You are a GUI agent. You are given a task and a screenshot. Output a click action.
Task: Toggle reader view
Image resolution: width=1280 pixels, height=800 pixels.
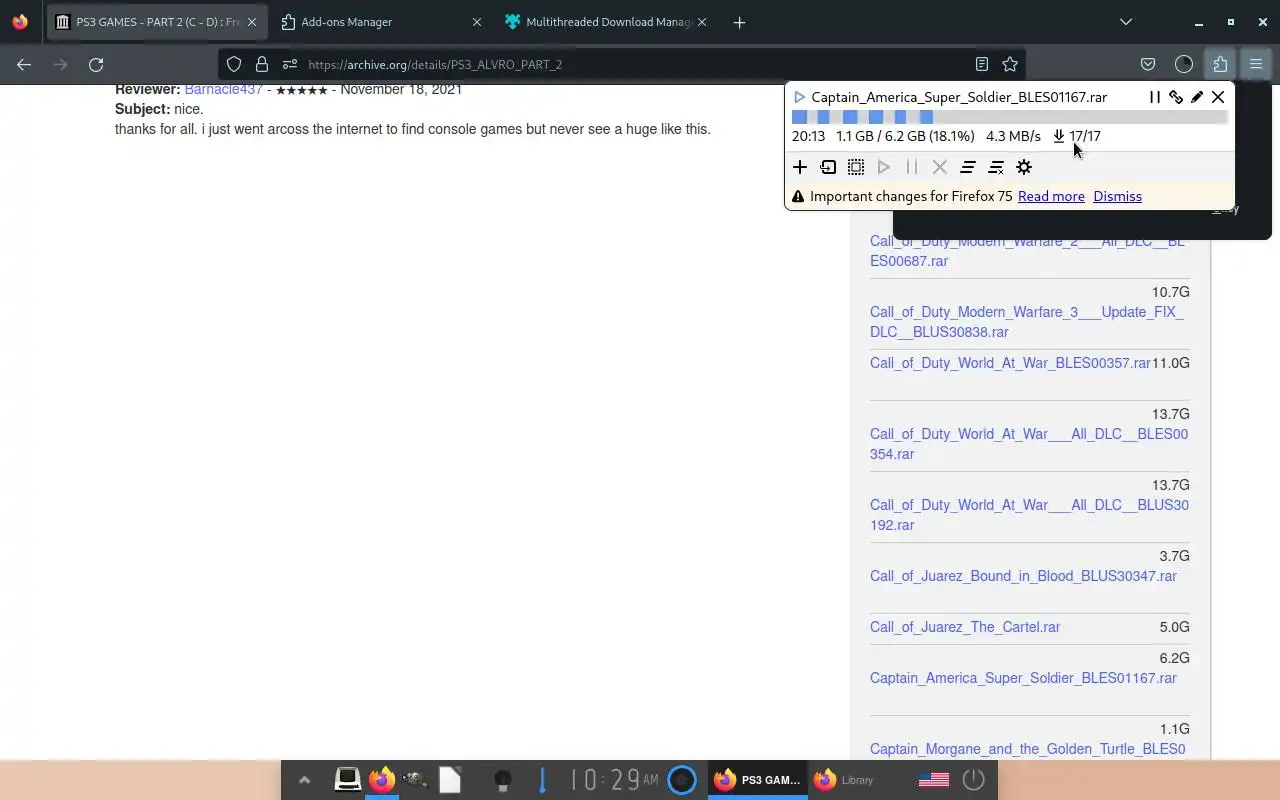pyautogui.click(x=982, y=64)
